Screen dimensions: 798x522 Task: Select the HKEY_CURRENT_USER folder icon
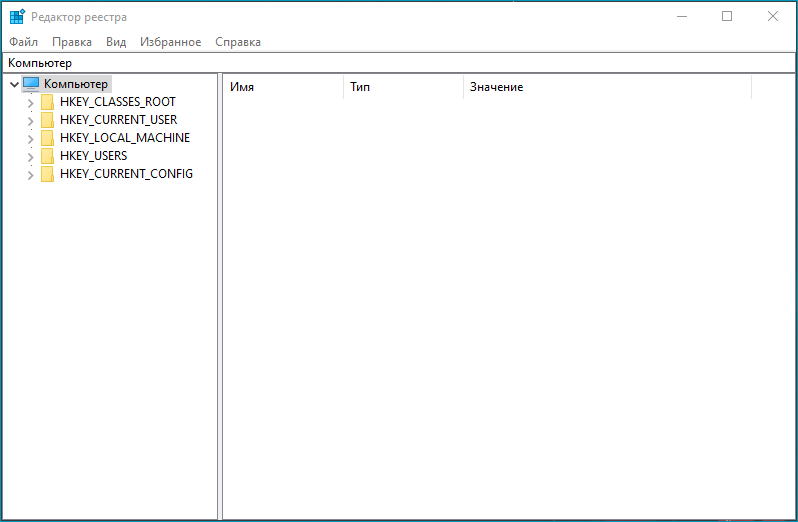point(48,120)
